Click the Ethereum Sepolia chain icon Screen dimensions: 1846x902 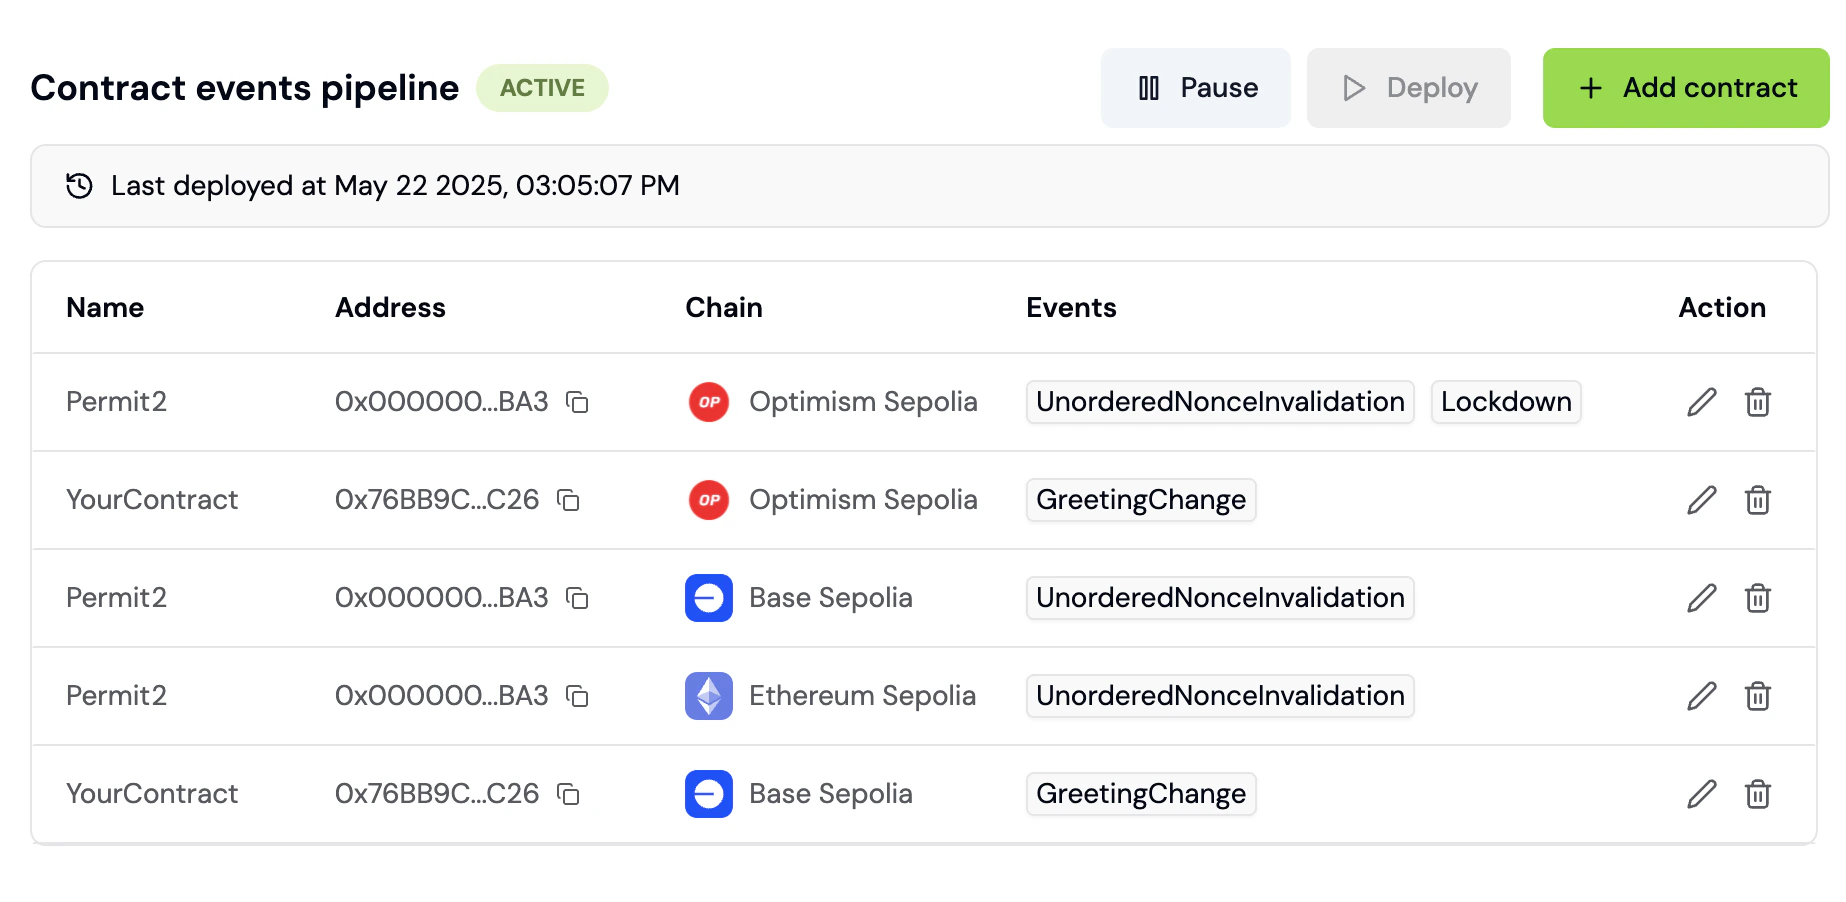point(708,696)
